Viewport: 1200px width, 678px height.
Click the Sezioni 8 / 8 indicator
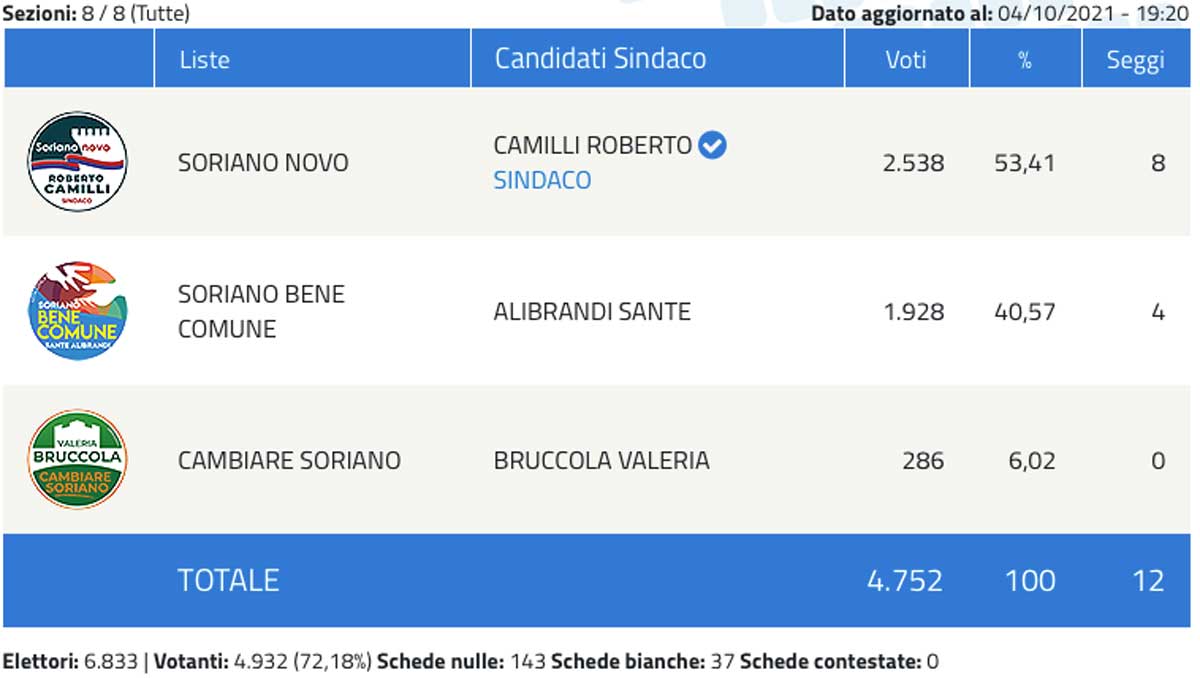[96, 14]
